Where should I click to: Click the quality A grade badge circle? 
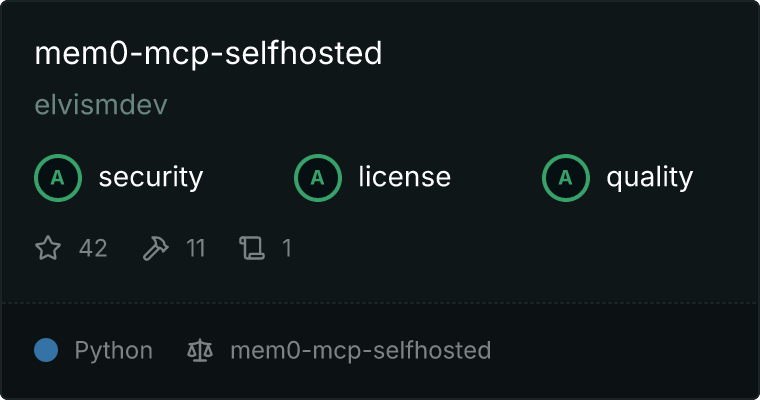[x=566, y=178]
